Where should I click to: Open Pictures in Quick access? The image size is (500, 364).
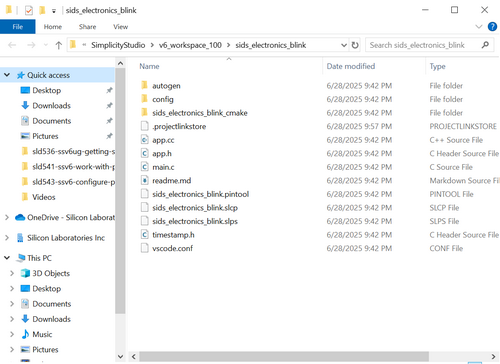39,136
